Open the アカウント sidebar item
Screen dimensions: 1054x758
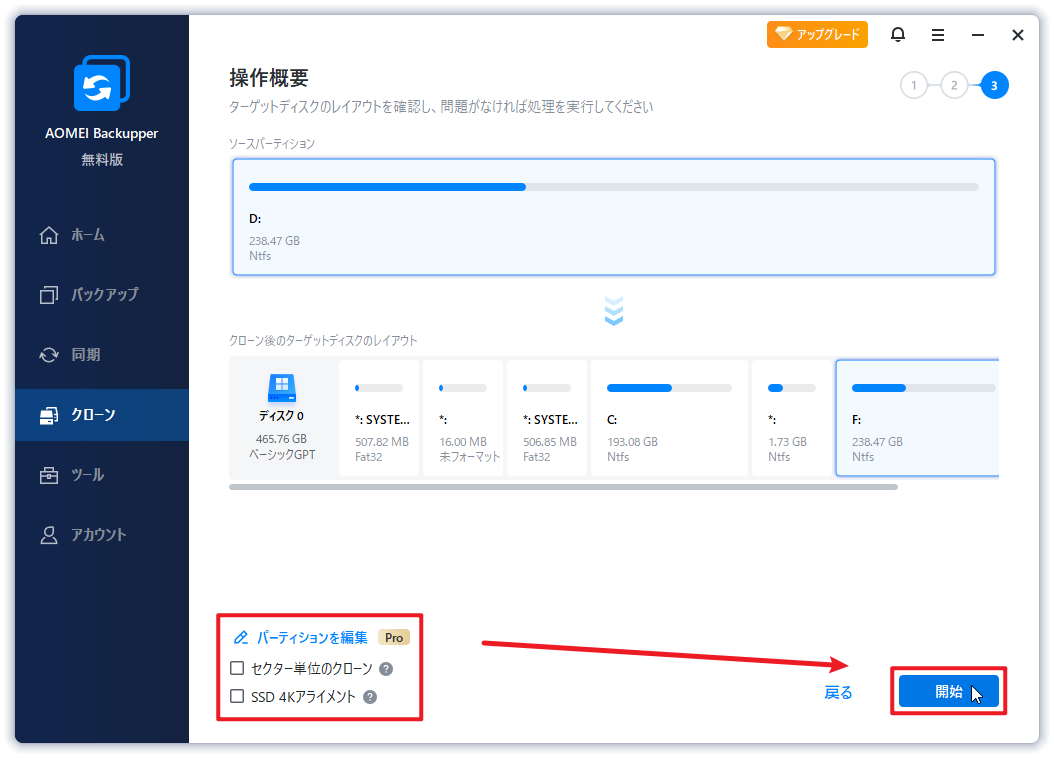pyautogui.click(x=98, y=535)
